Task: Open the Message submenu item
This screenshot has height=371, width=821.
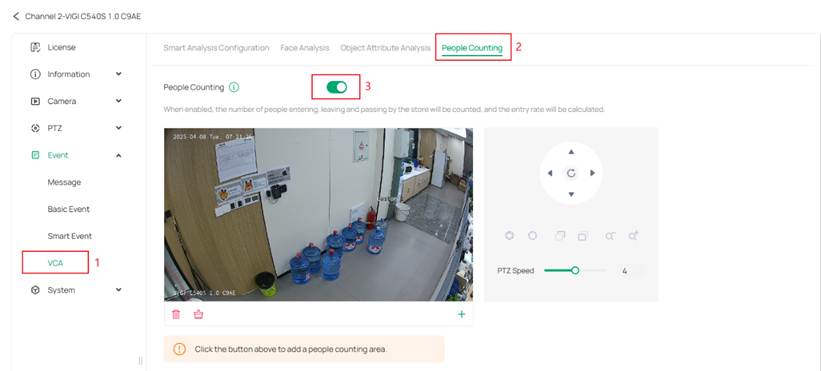Action: coord(64,182)
